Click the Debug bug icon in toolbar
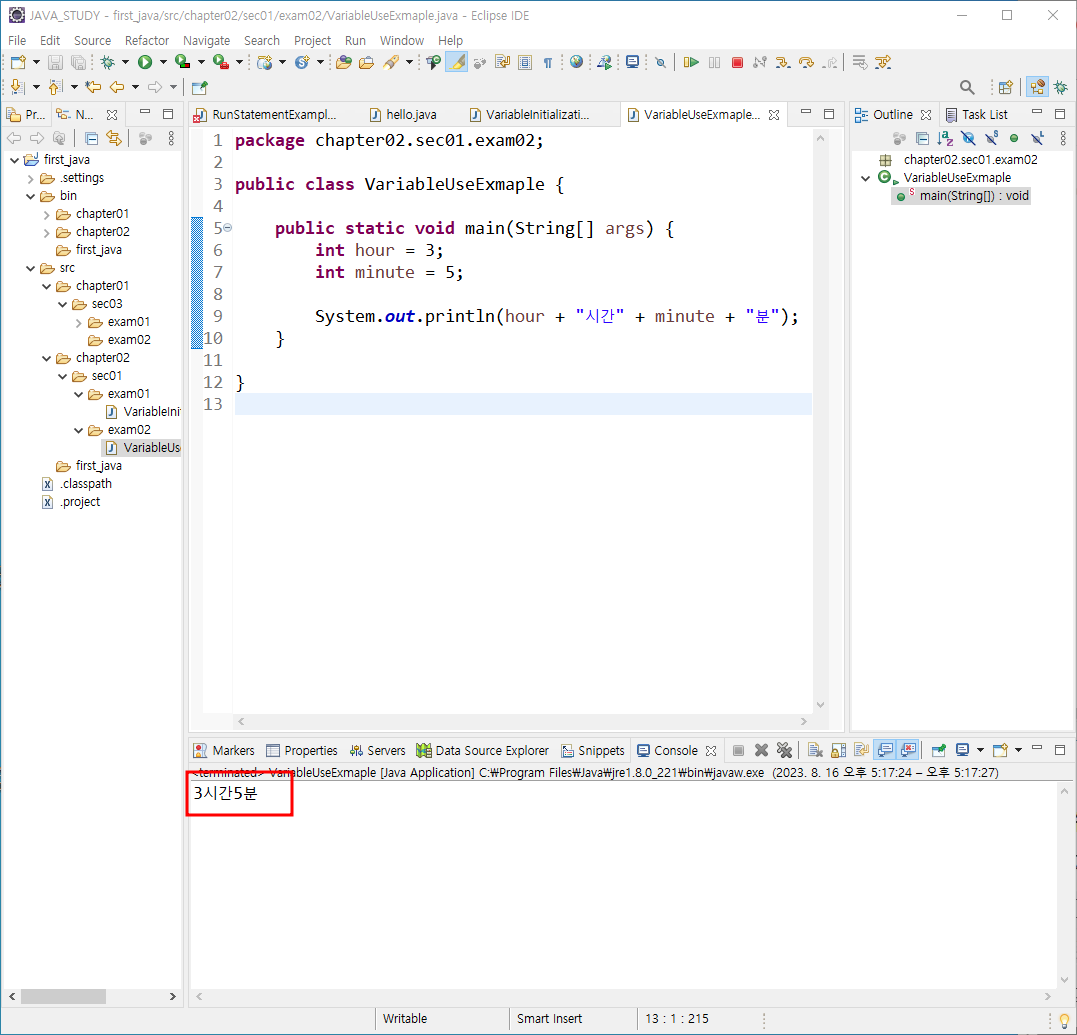Image resolution: width=1077 pixels, height=1035 pixels. pos(107,62)
